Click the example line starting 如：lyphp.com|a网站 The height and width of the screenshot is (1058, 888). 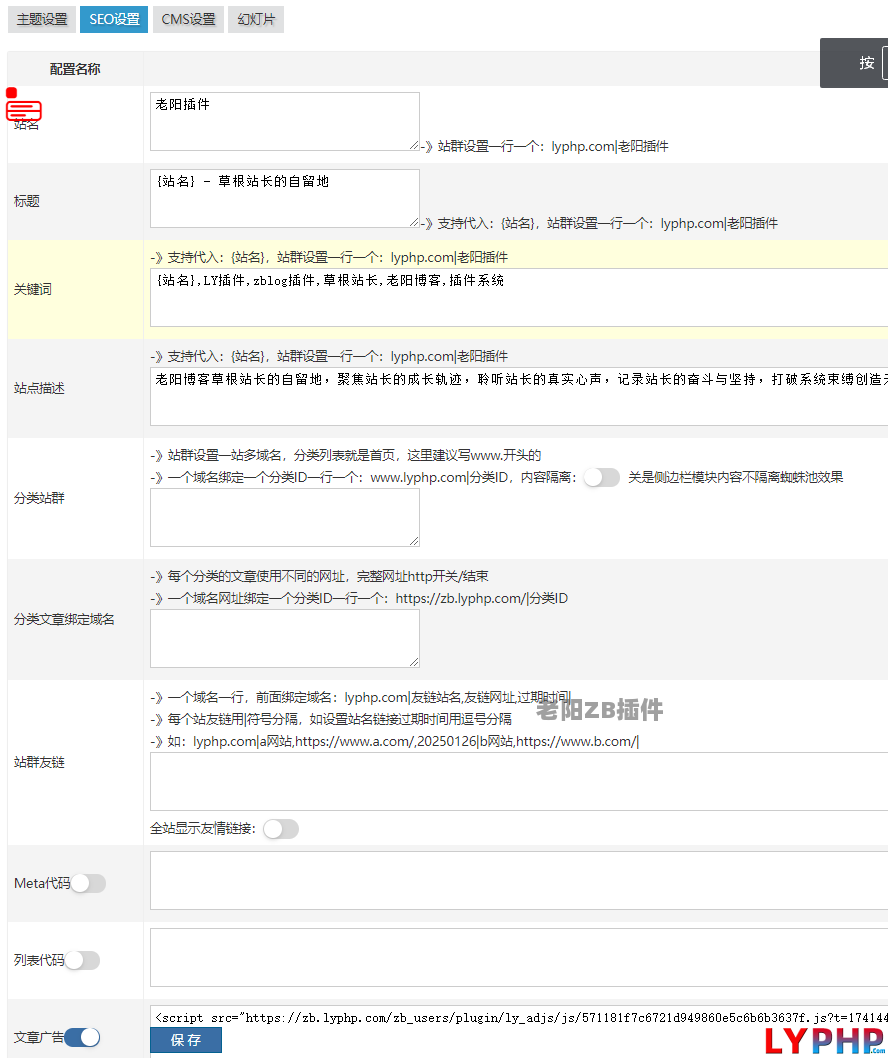(395, 742)
